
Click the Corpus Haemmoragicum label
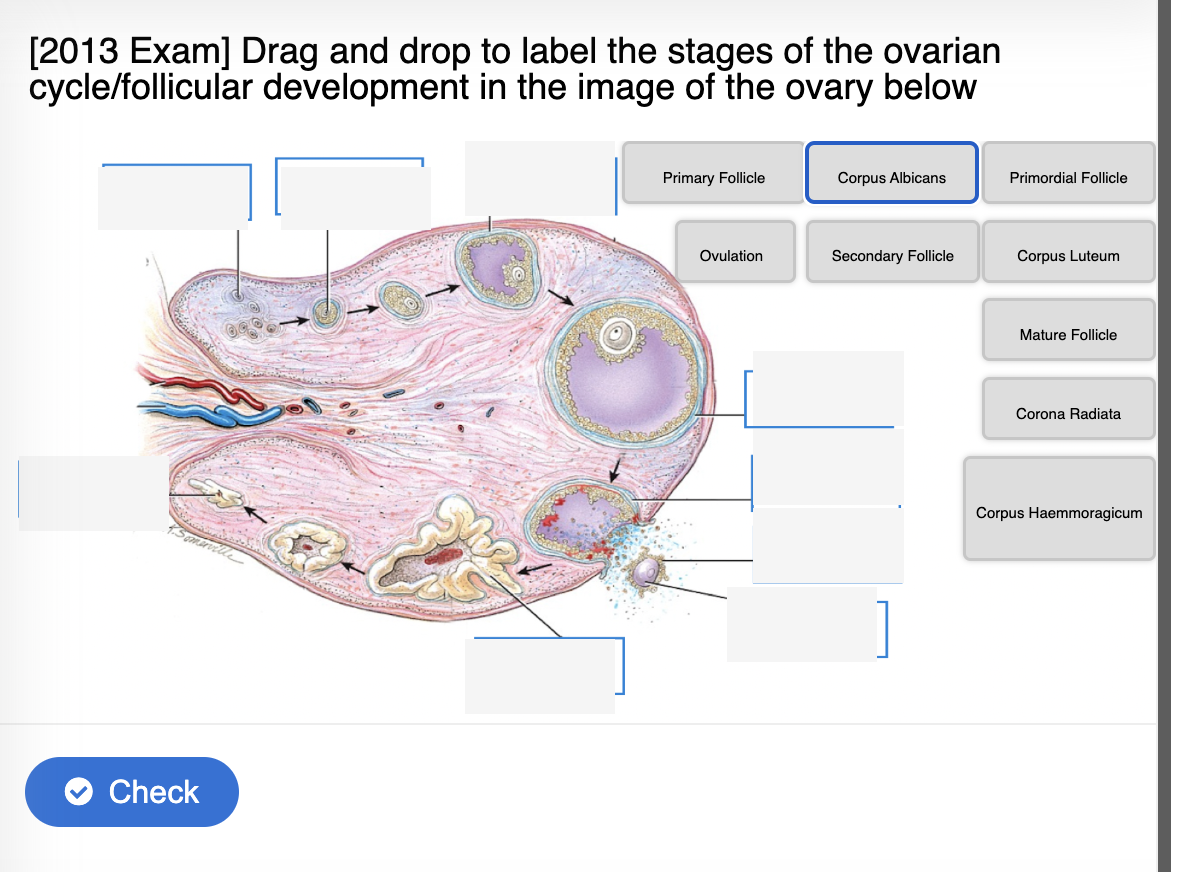pyautogui.click(x=1059, y=511)
